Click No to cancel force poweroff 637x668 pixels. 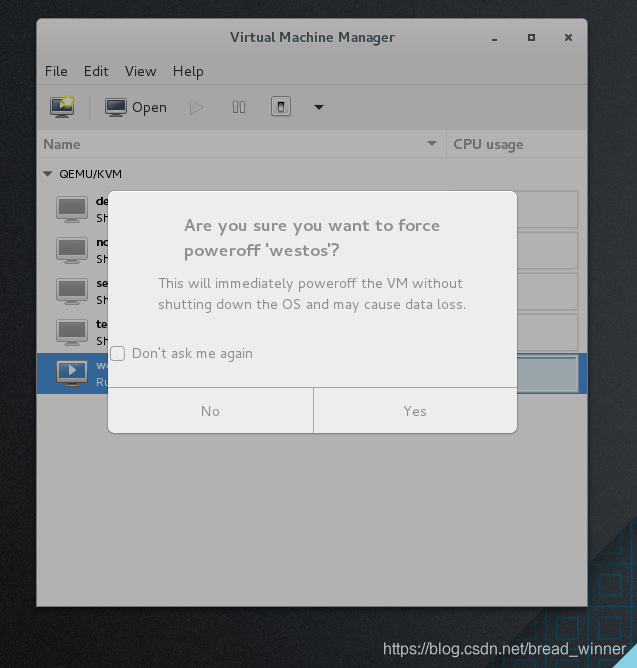[x=210, y=411]
